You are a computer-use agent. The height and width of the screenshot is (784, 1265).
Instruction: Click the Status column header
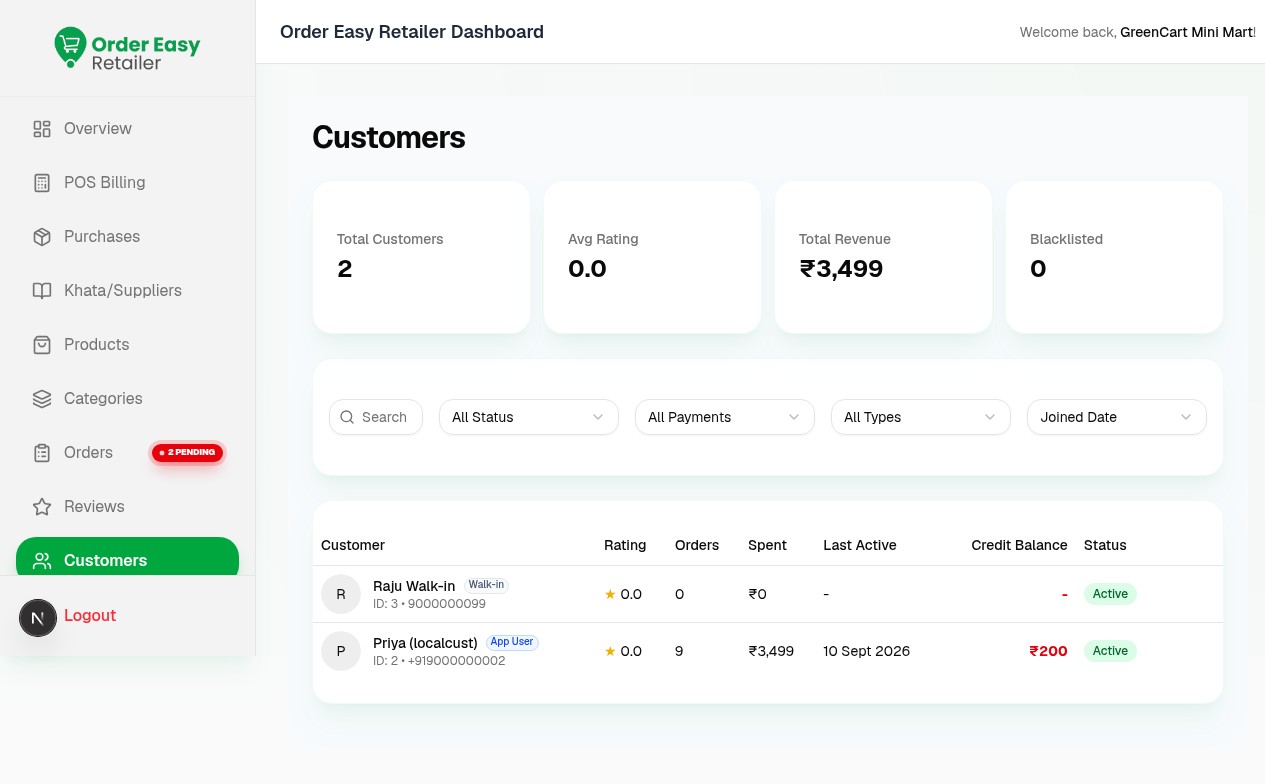(1105, 545)
